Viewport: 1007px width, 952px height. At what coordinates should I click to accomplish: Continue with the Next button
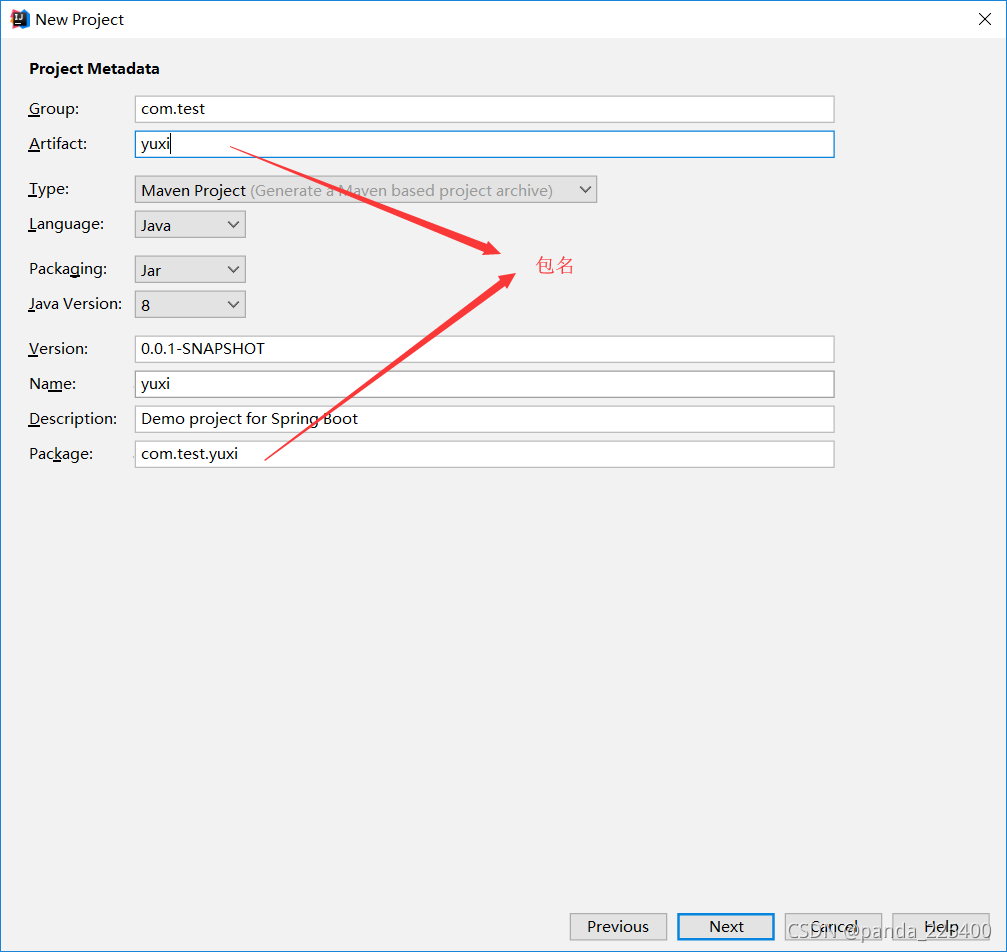click(x=726, y=926)
